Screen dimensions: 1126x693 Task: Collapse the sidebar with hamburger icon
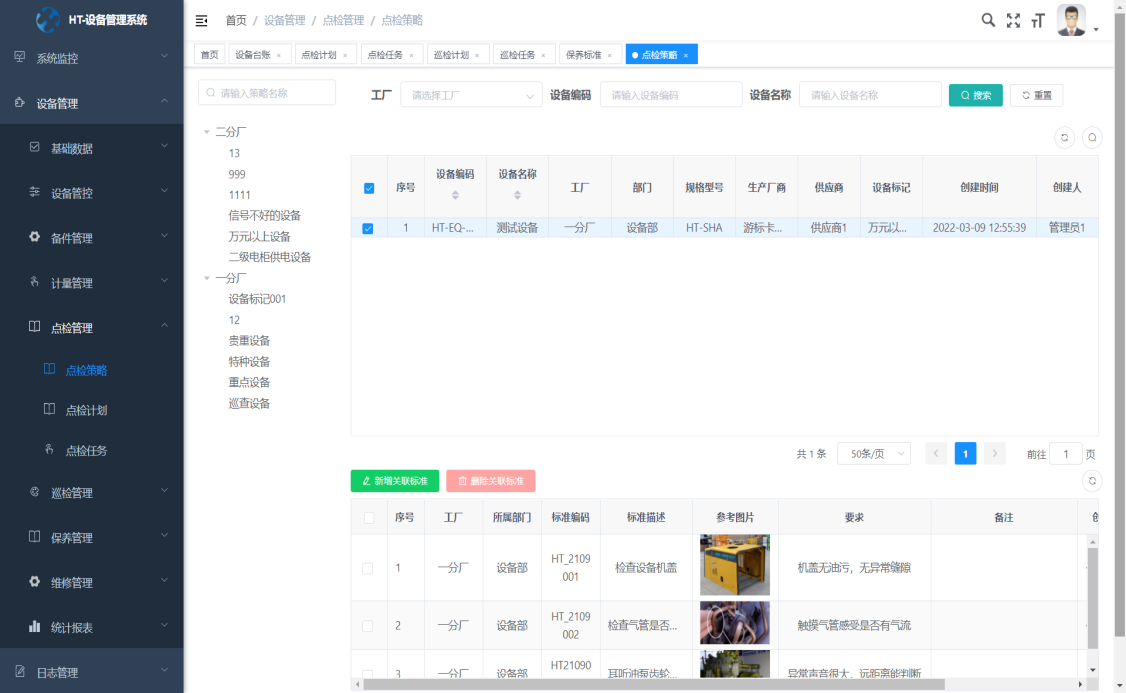pos(202,20)
